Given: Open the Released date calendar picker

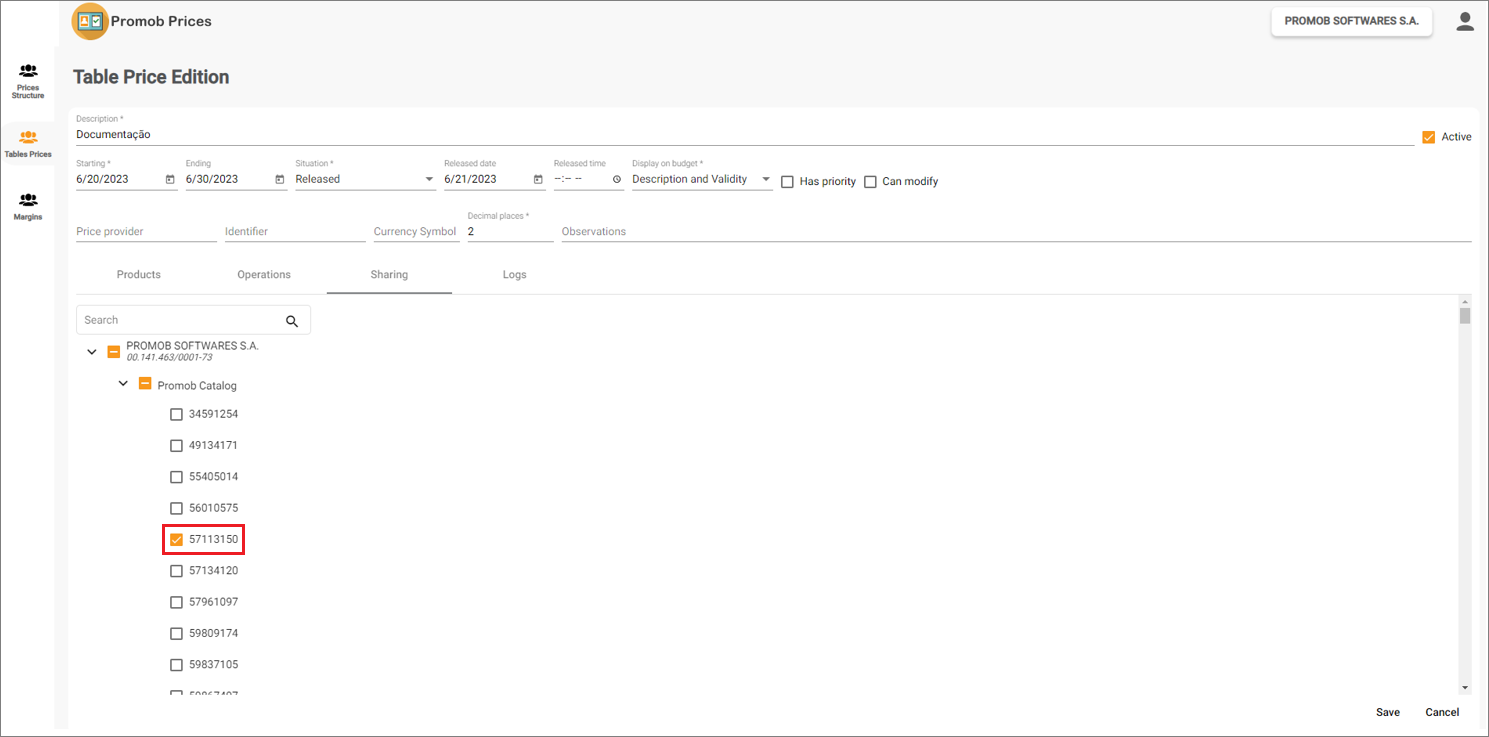Looking at the screenshot, I should coord(538,179).
